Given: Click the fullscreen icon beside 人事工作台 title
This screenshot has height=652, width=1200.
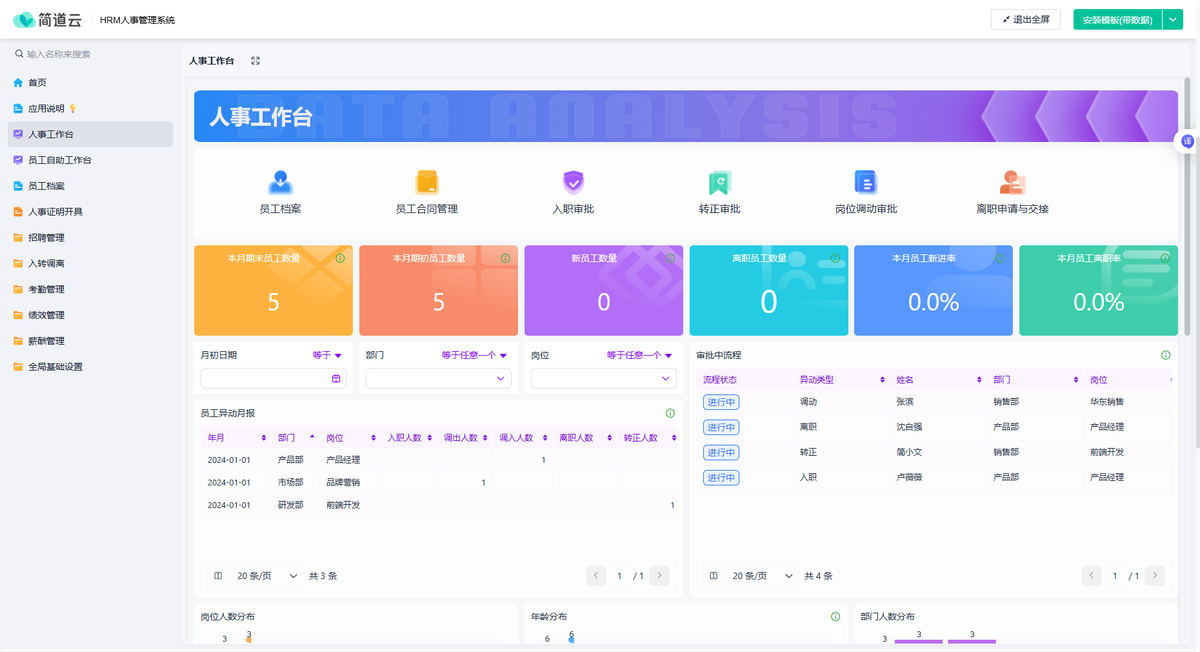Looking at the screenshot, I should [x=256, y=61].
